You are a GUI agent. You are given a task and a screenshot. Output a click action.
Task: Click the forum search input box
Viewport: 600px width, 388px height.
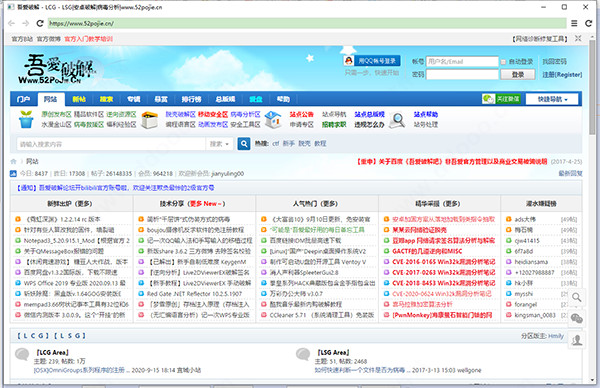point(111,144)
